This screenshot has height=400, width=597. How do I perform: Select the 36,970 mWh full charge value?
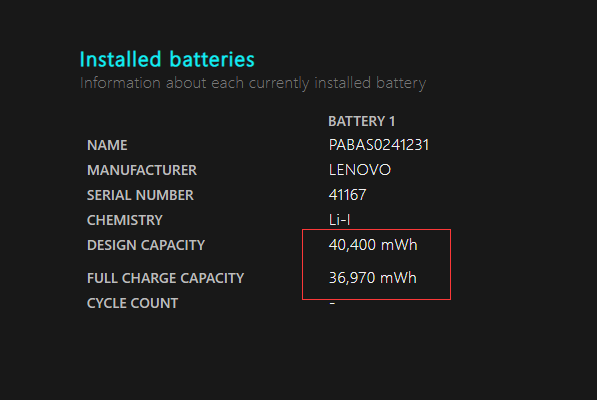[372, 278]
